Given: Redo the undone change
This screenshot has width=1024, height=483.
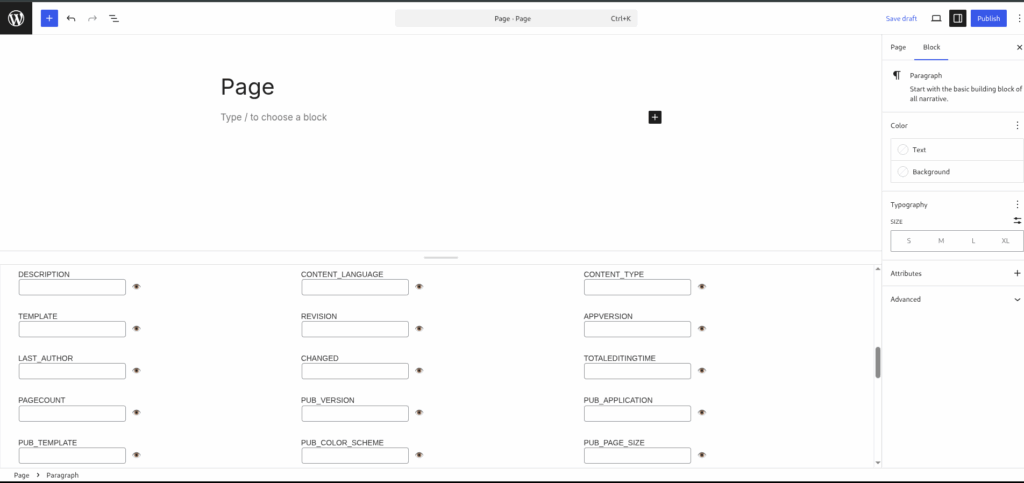Looking at the screenshot, I should (92, 18).
